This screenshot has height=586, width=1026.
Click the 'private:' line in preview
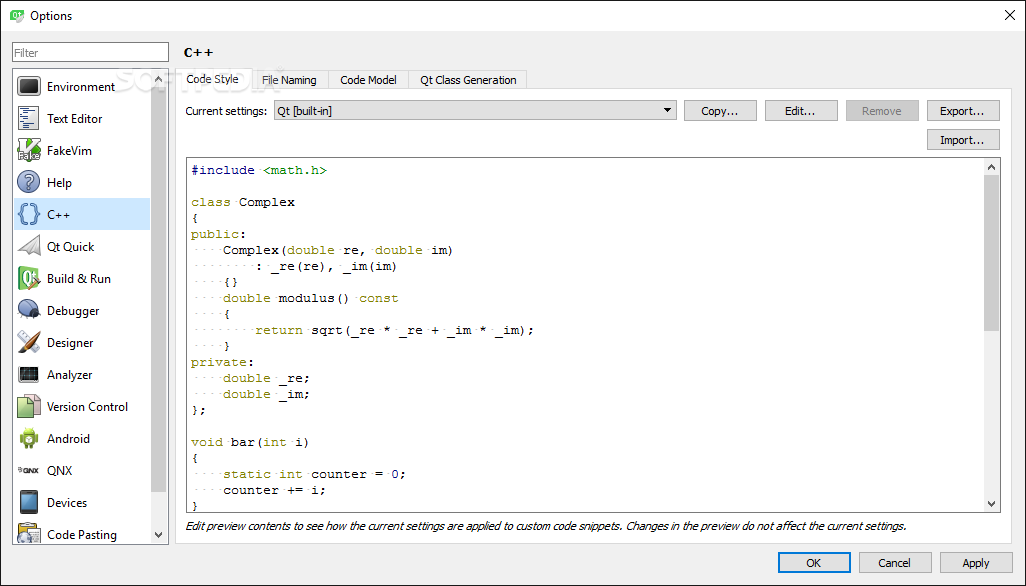[222, 362]
